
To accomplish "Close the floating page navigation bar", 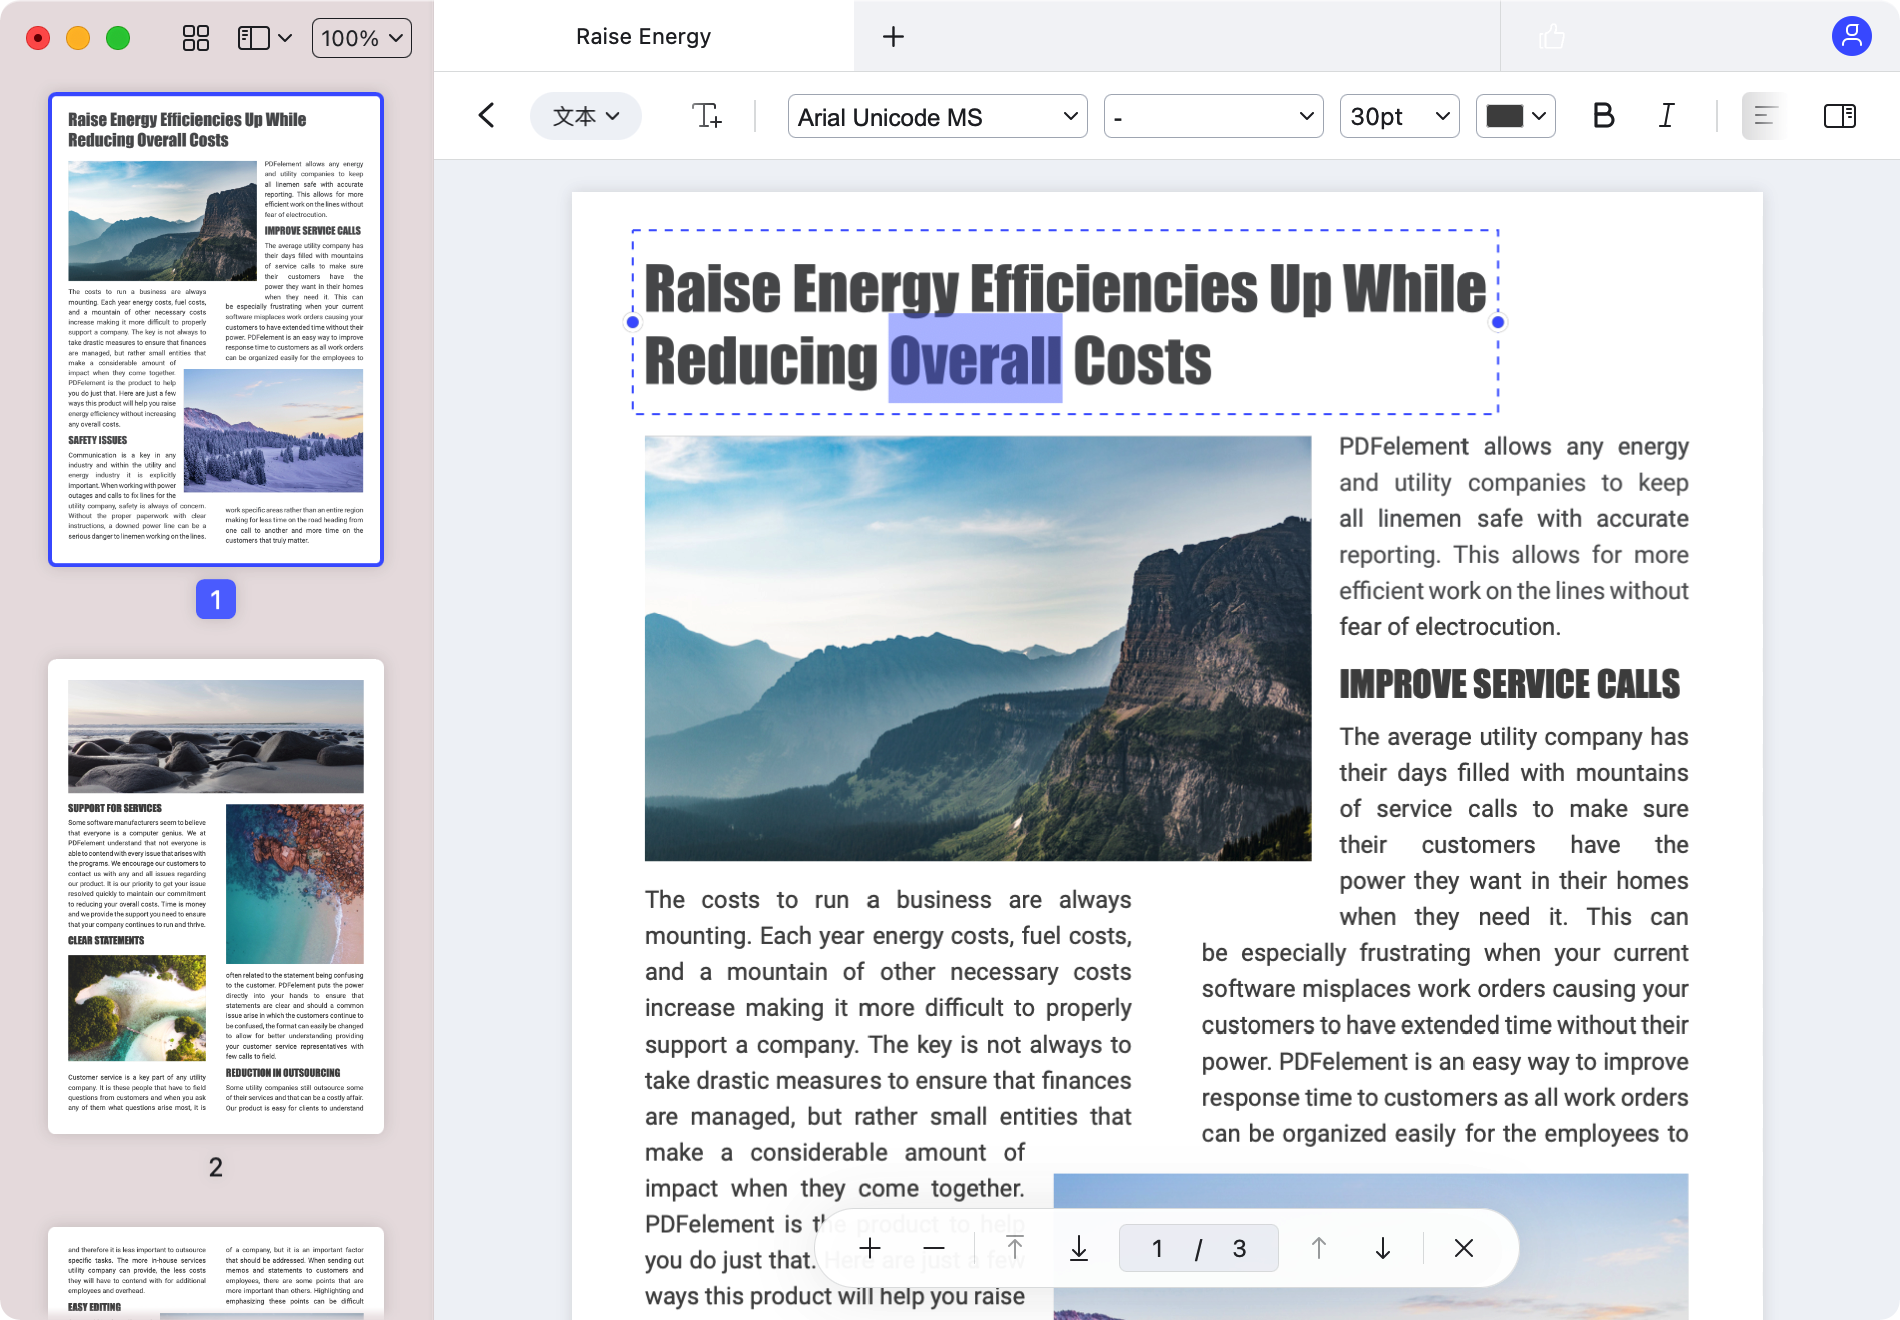I will 1464,1248.
